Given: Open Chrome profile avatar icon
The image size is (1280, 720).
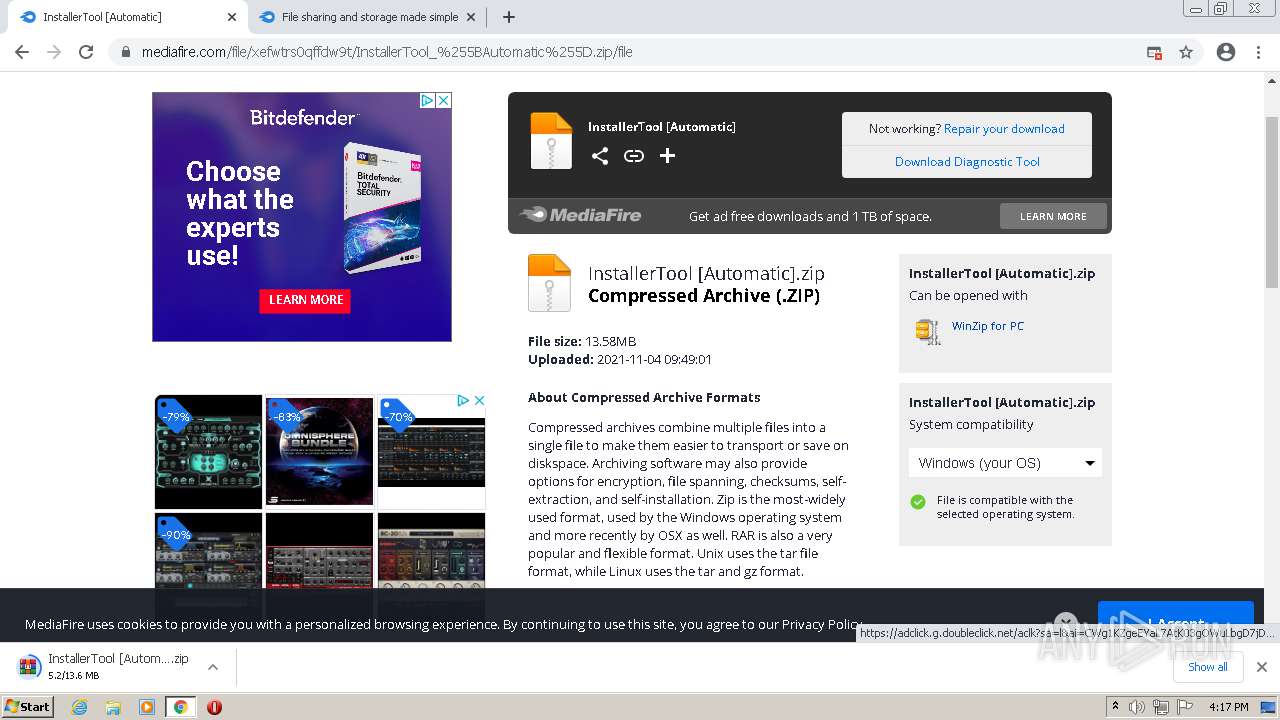Looking at the screenshot, I should [x=1226, y=52].
